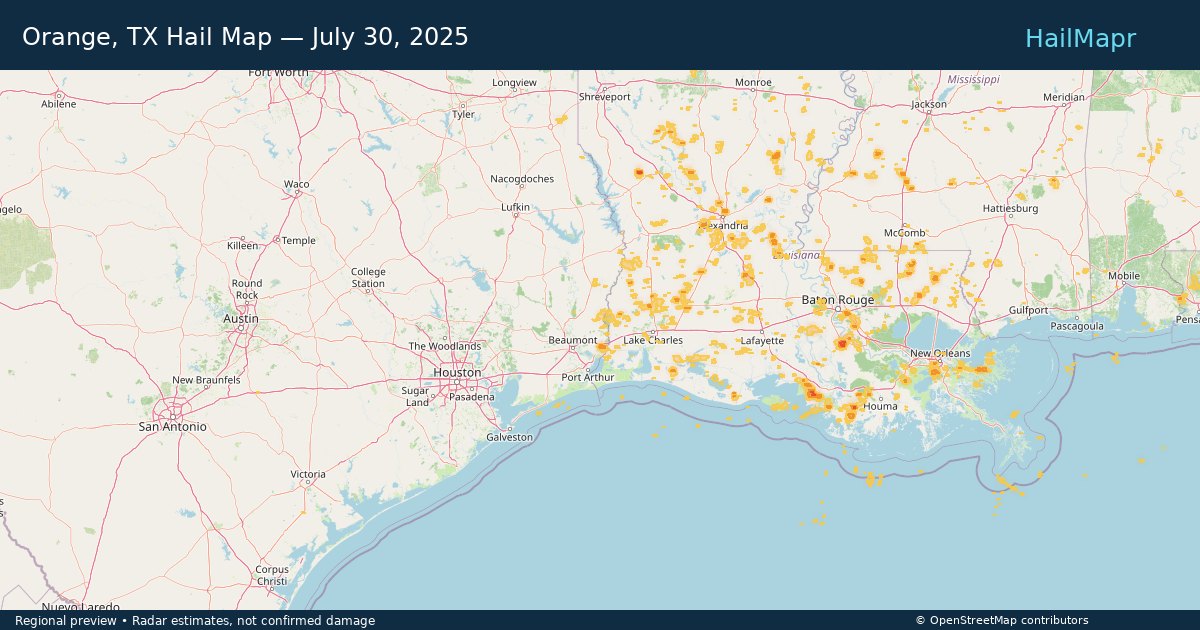Click the Victoria map label
1200x630 pixels.
[x=308, y=473]
